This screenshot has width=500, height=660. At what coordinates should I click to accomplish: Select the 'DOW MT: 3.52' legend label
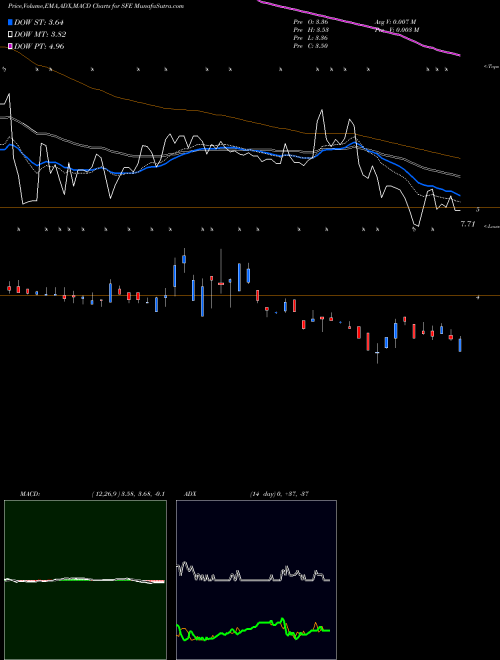40,35
